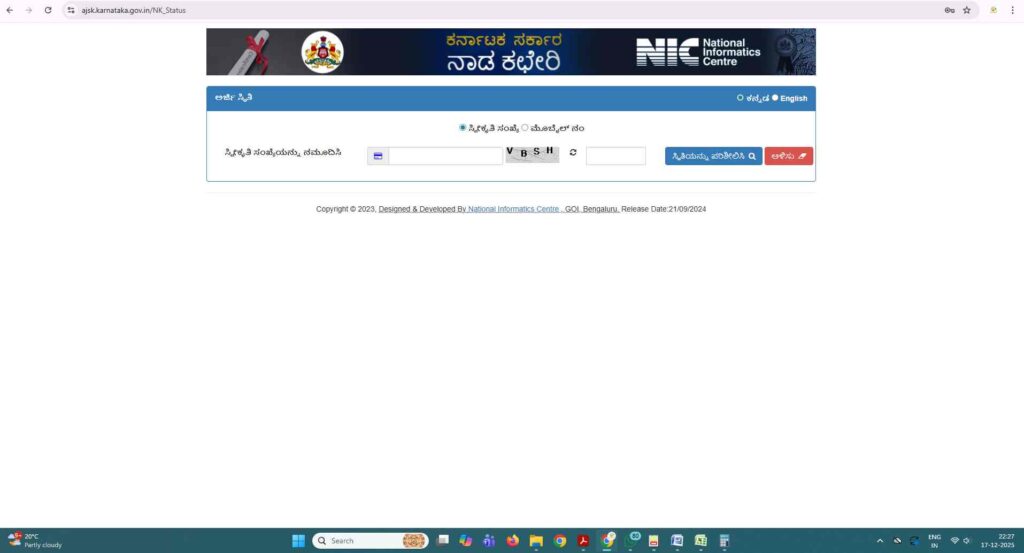Switch the ENG IN input language indicator

click(935, 541)
